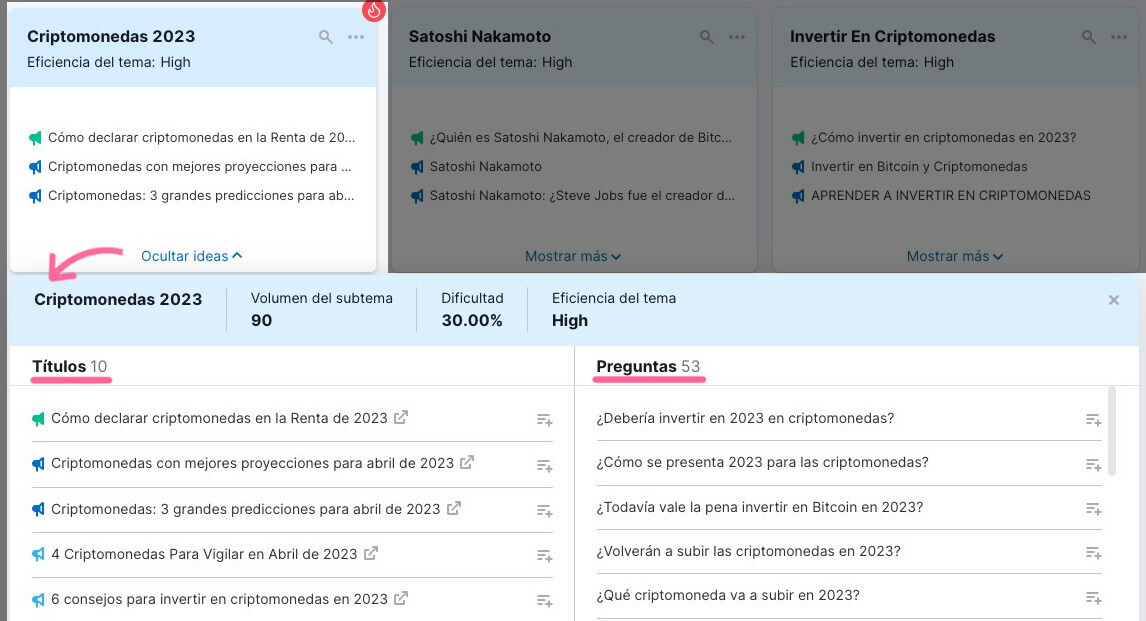Viewport: 1146px width, 621px height.
Task: Collapse ideas with Ocultar ideas
Action: pyautogui.click(x=191, y=256)
